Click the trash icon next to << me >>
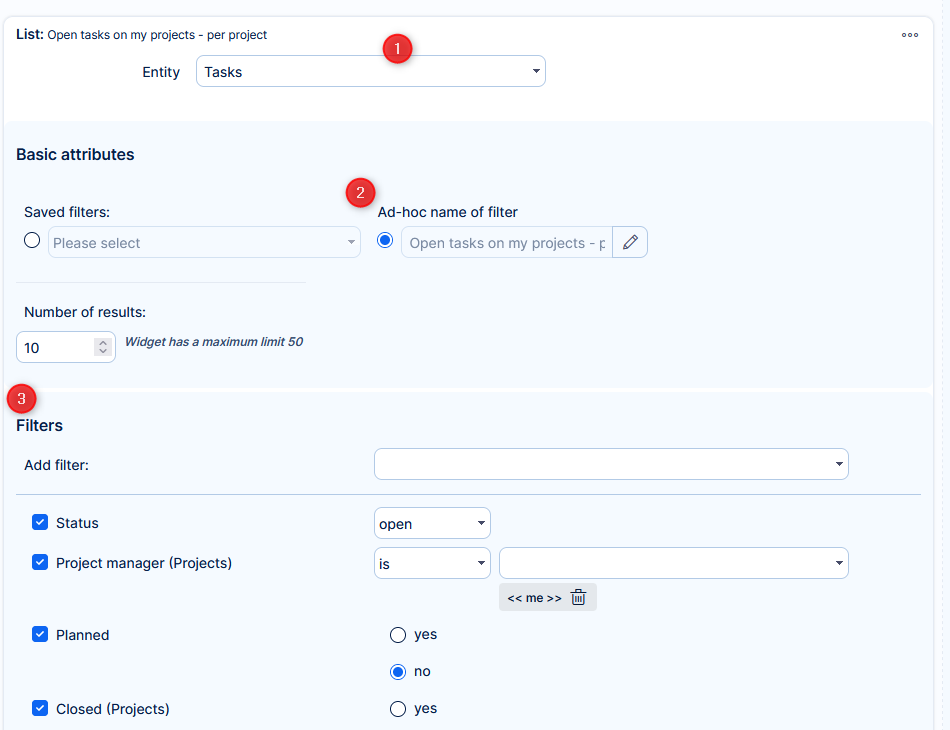Screen dimensions: 950x730 pyautogui.click(x=578, y=598)
